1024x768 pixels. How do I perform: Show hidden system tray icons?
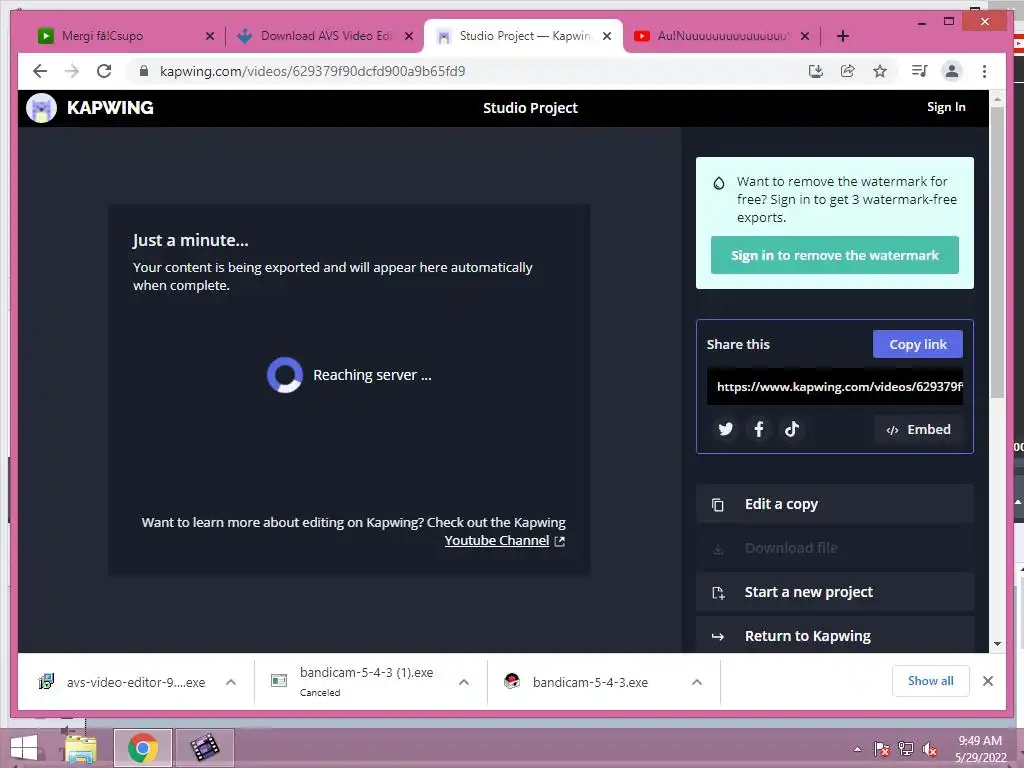click(x=857, y=749)
